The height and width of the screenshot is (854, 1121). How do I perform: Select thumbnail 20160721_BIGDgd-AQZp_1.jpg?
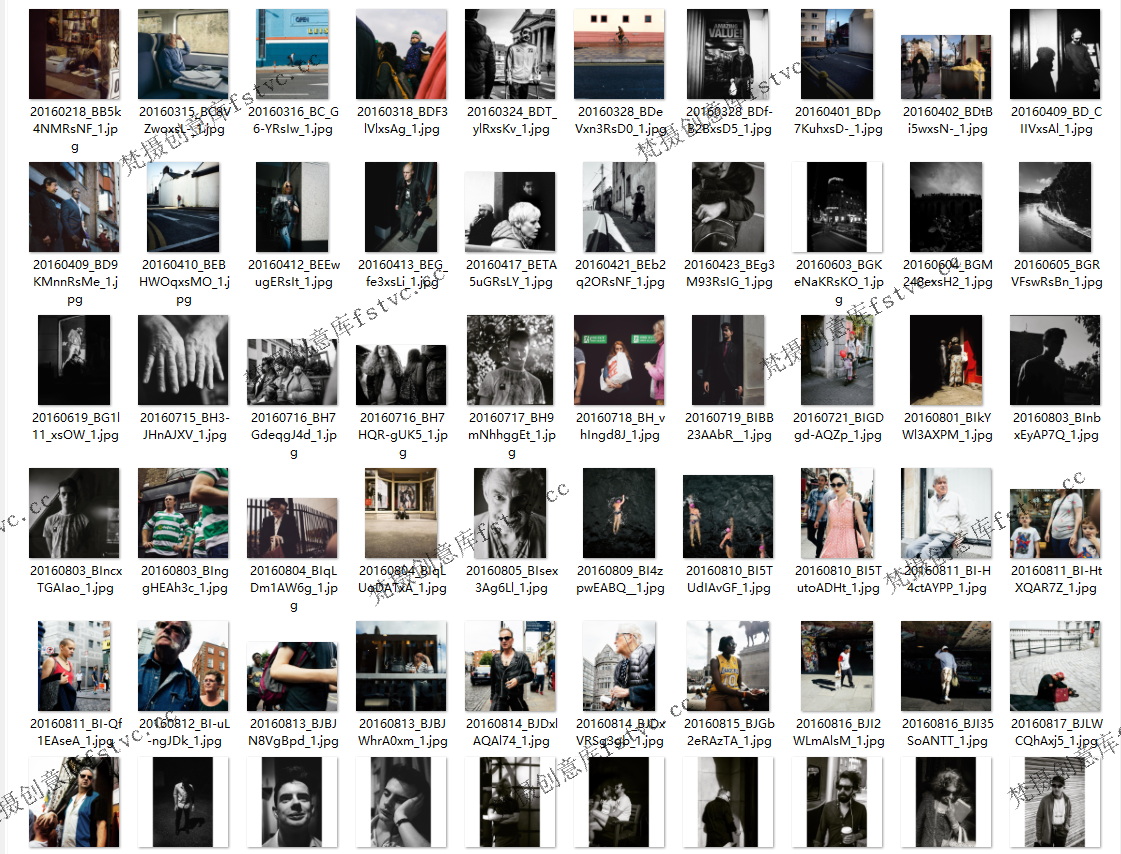pyautogui.click(x=837, y=360)
